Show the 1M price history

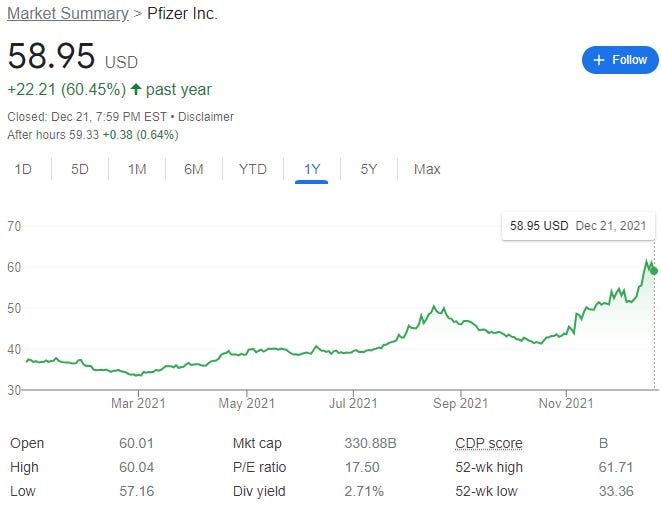(x=137, y=169)
